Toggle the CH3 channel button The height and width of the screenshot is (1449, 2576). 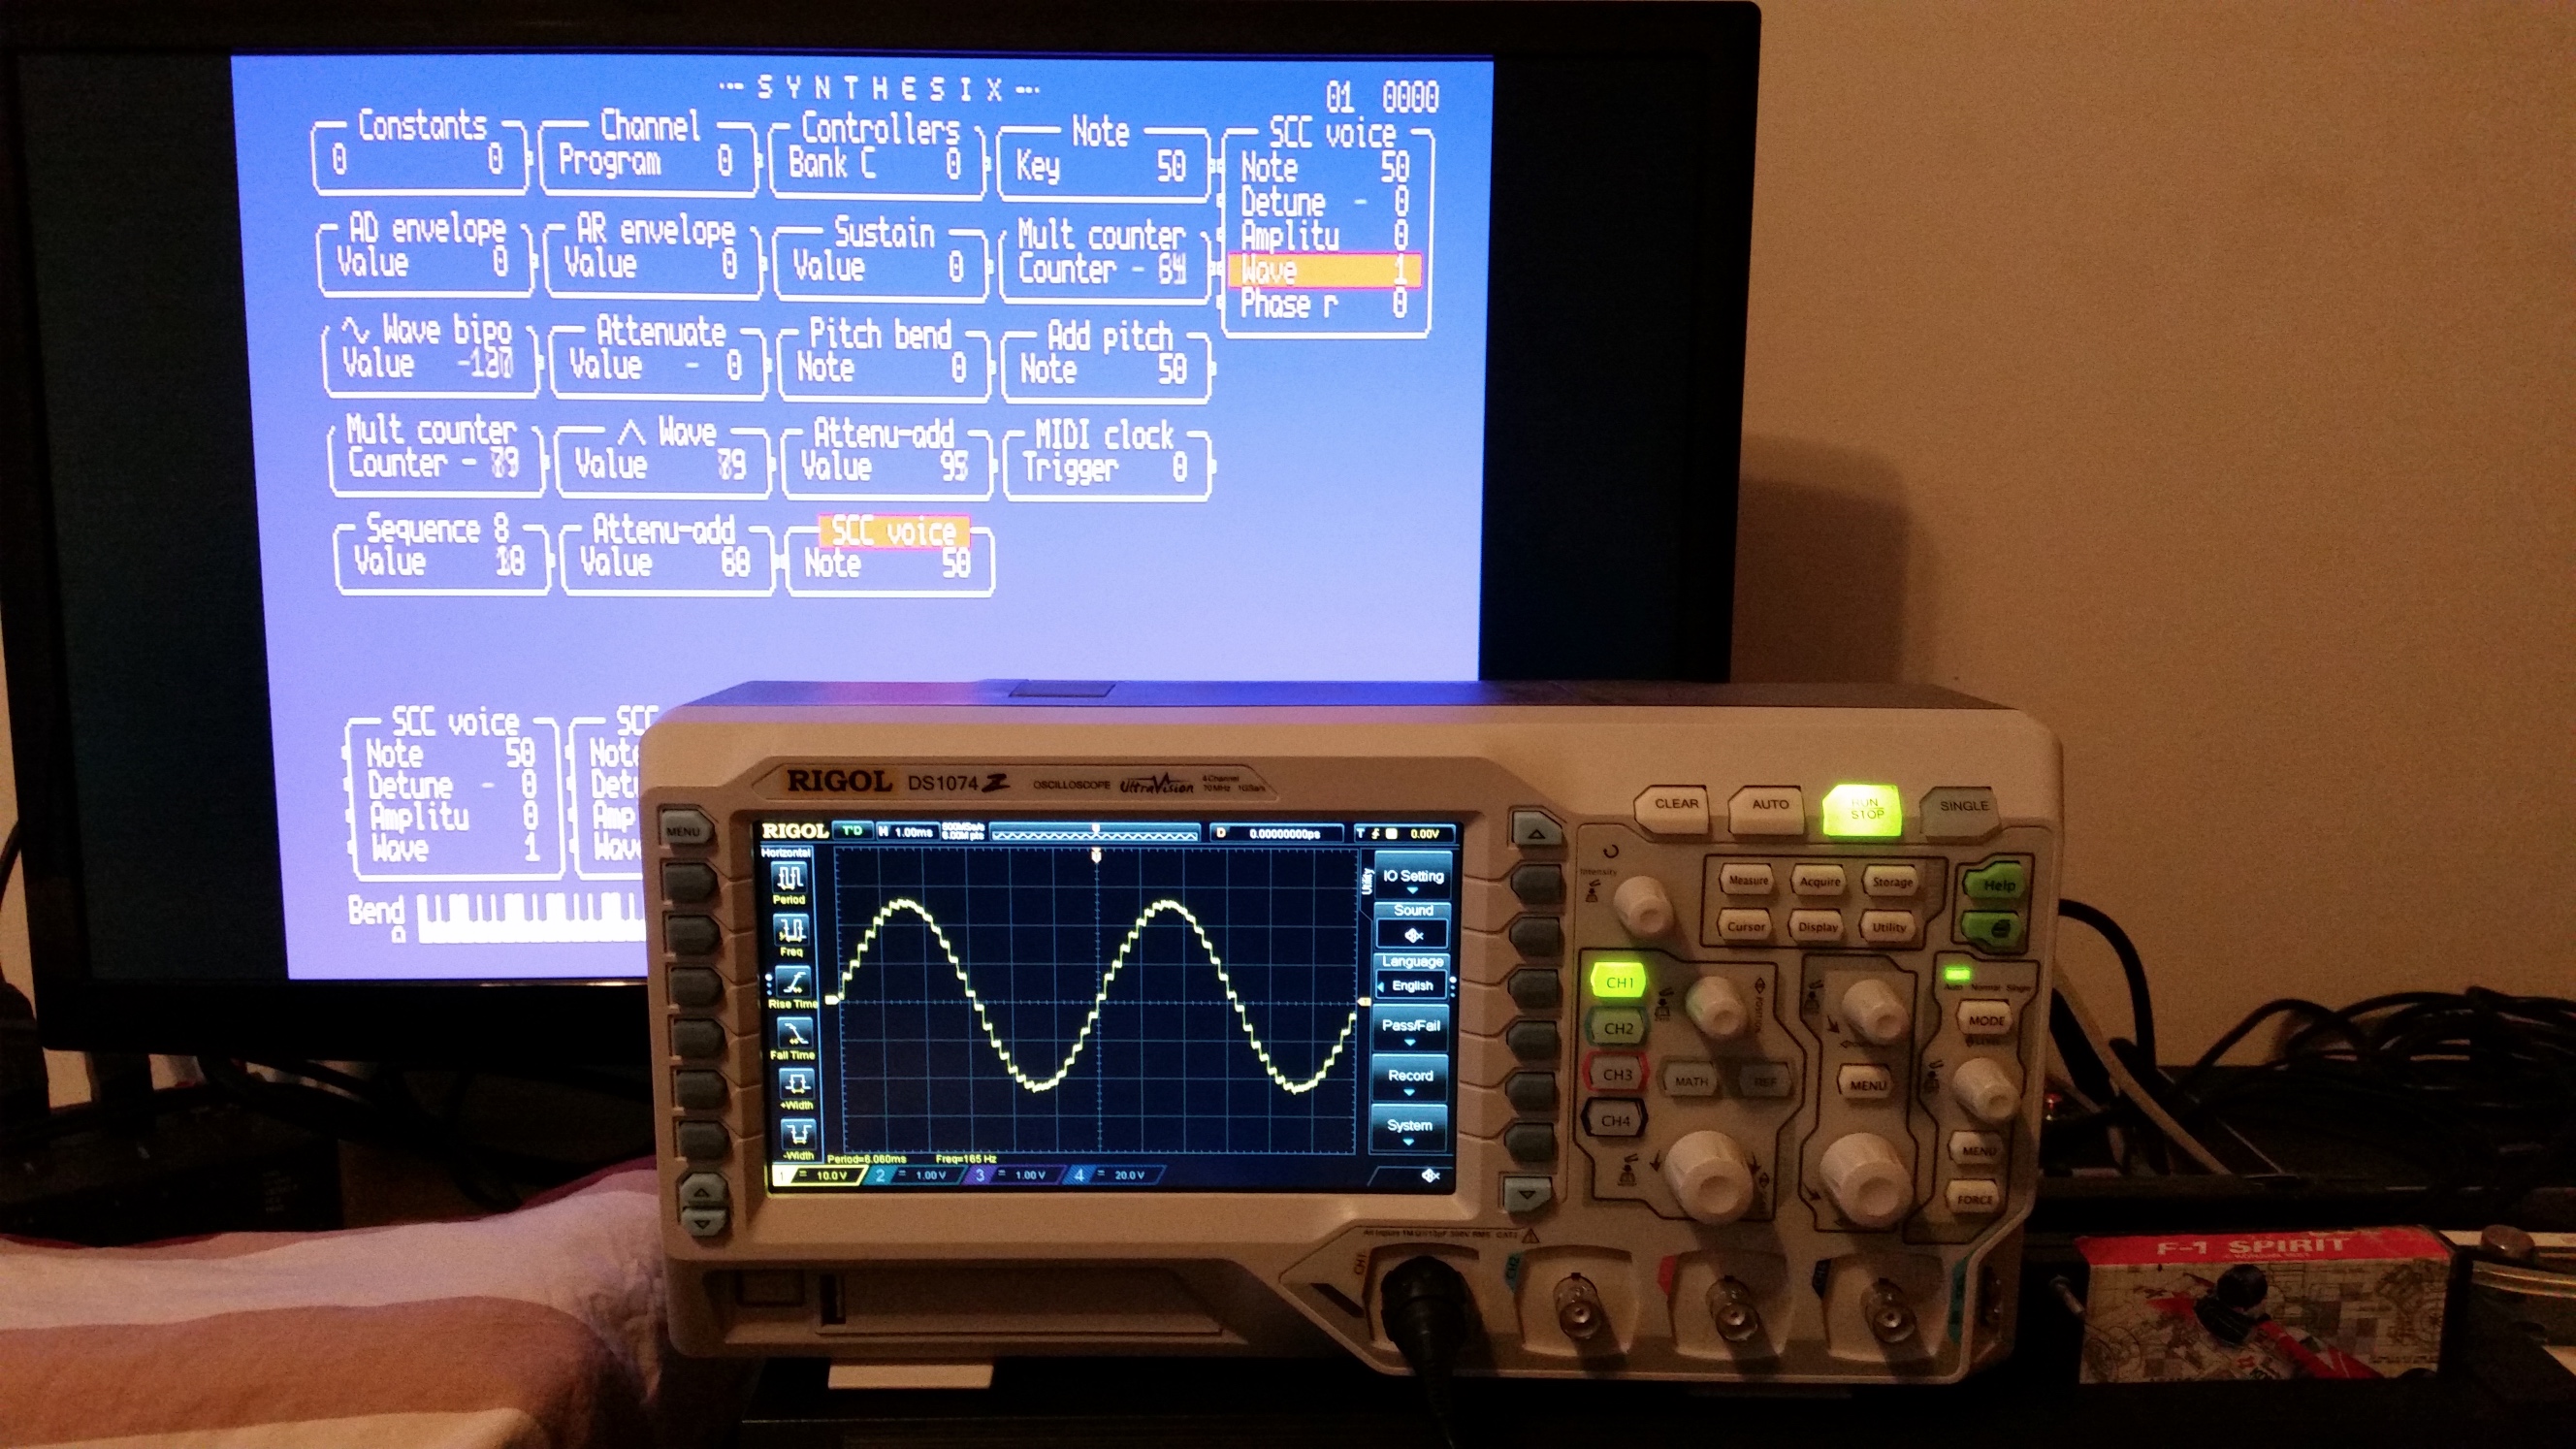[1616, 1075]
